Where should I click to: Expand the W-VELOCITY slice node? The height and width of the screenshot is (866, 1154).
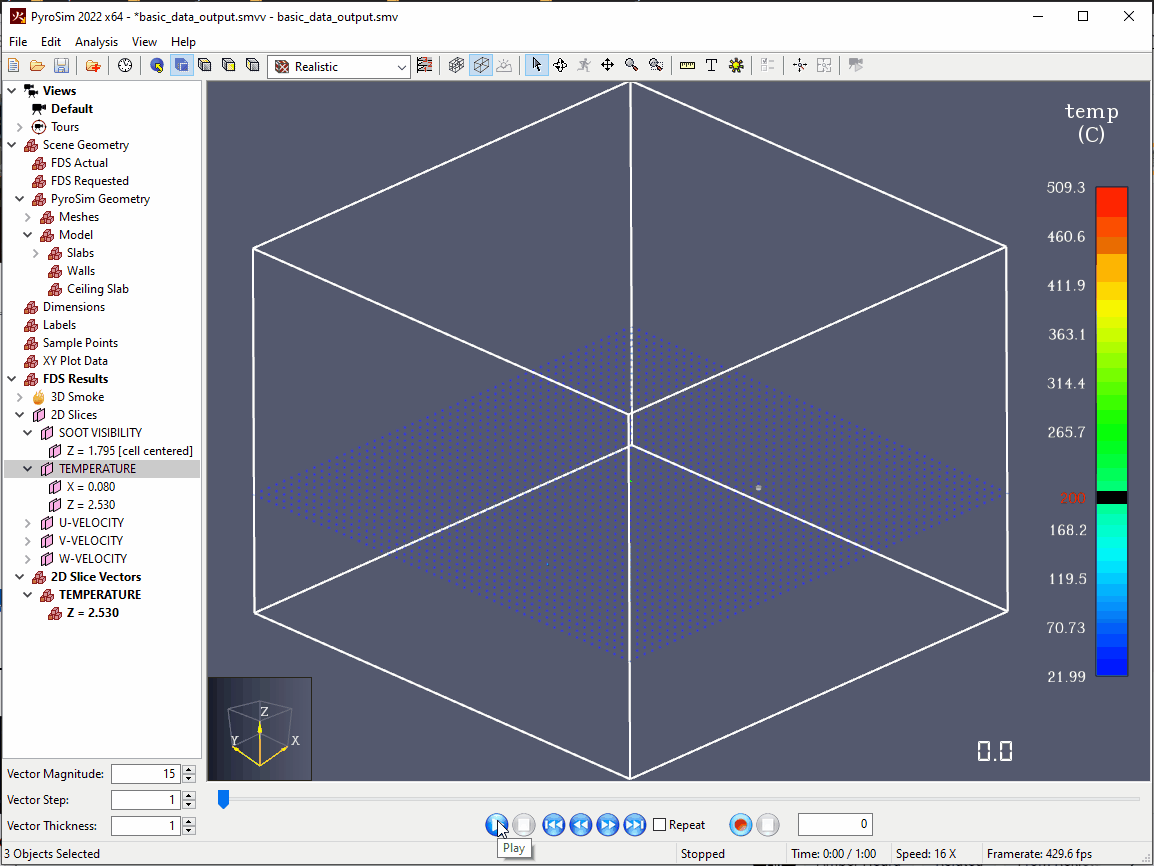click(x=28, y=559)
